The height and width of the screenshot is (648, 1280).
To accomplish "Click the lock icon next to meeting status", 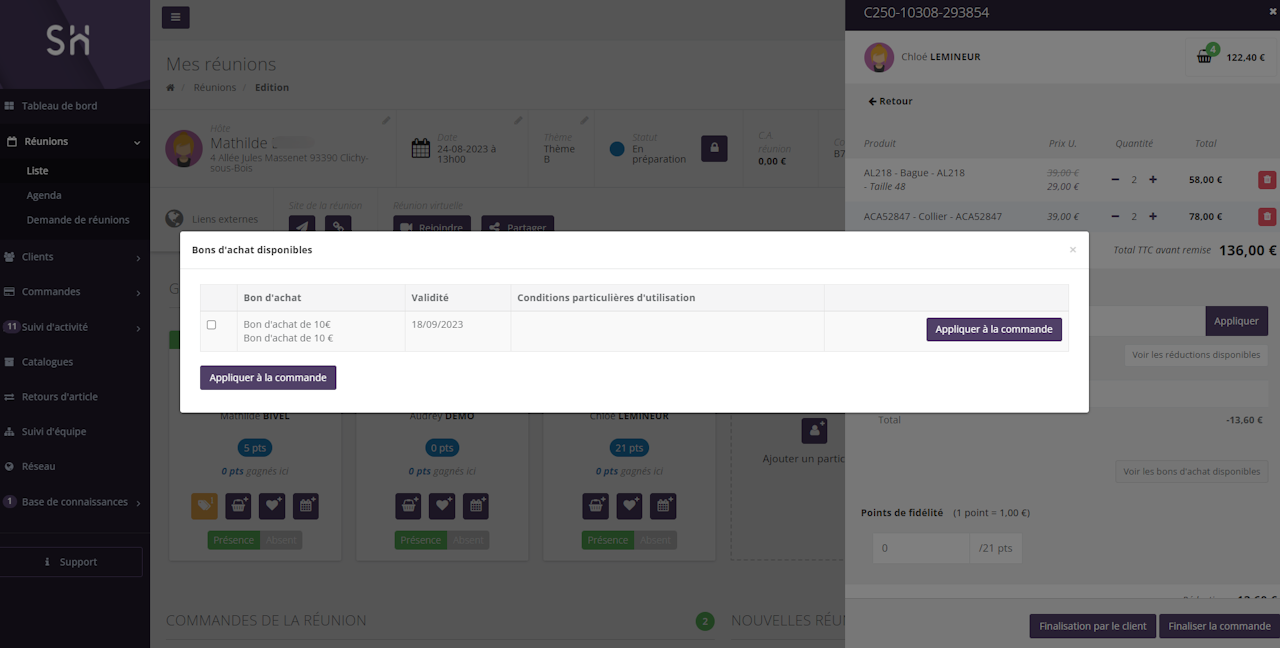I will [x=714, y=148].
